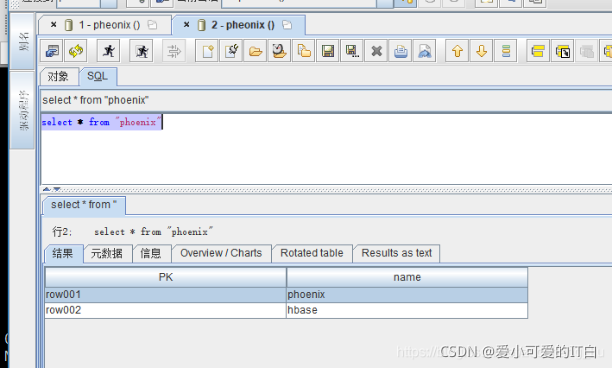
Task: Click the append-file document-folder icon
Action: click(304, 51)
